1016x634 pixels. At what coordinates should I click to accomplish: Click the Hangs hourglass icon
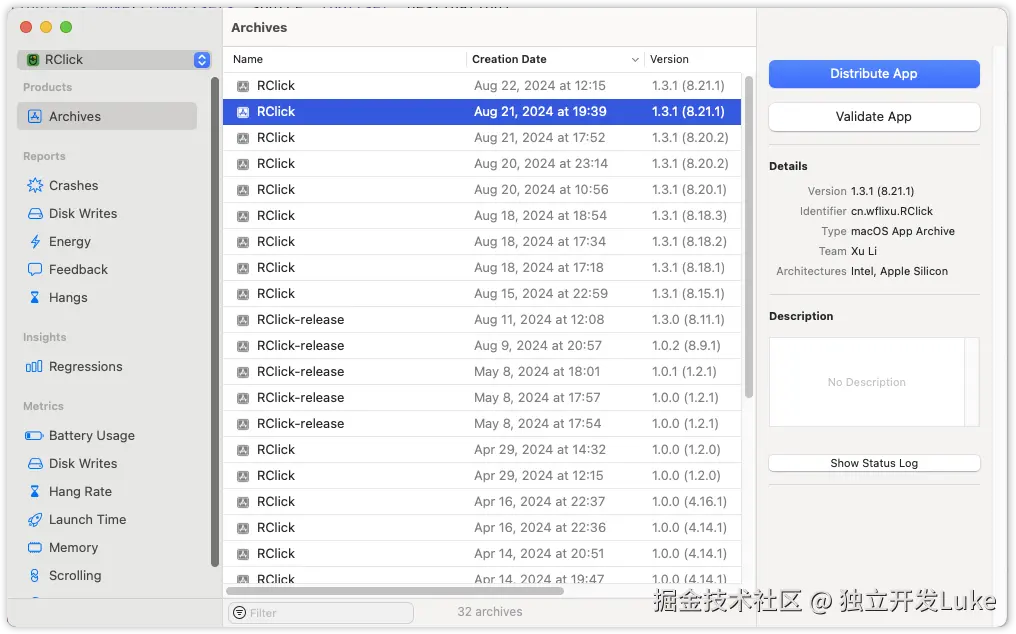tap(34, 297)
